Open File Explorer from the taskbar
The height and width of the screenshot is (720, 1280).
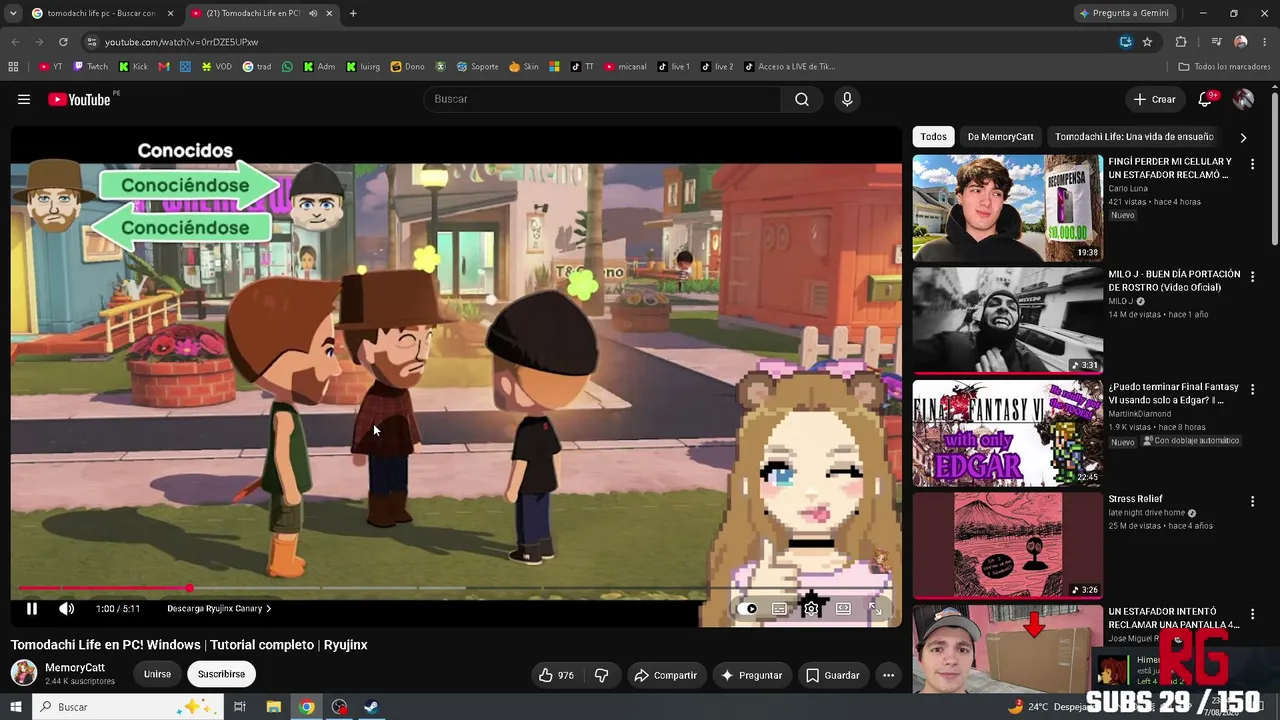273,707
